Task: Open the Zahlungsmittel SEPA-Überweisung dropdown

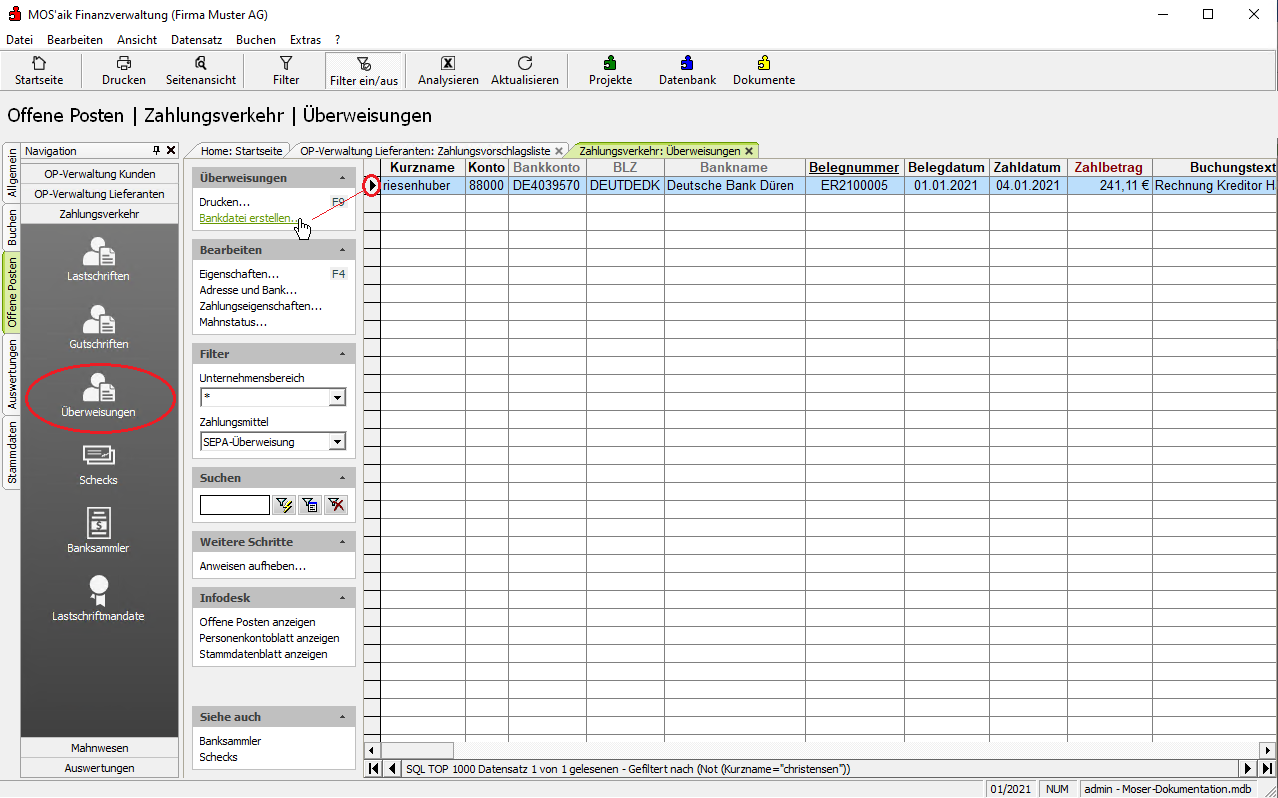Action: [337, 442]
